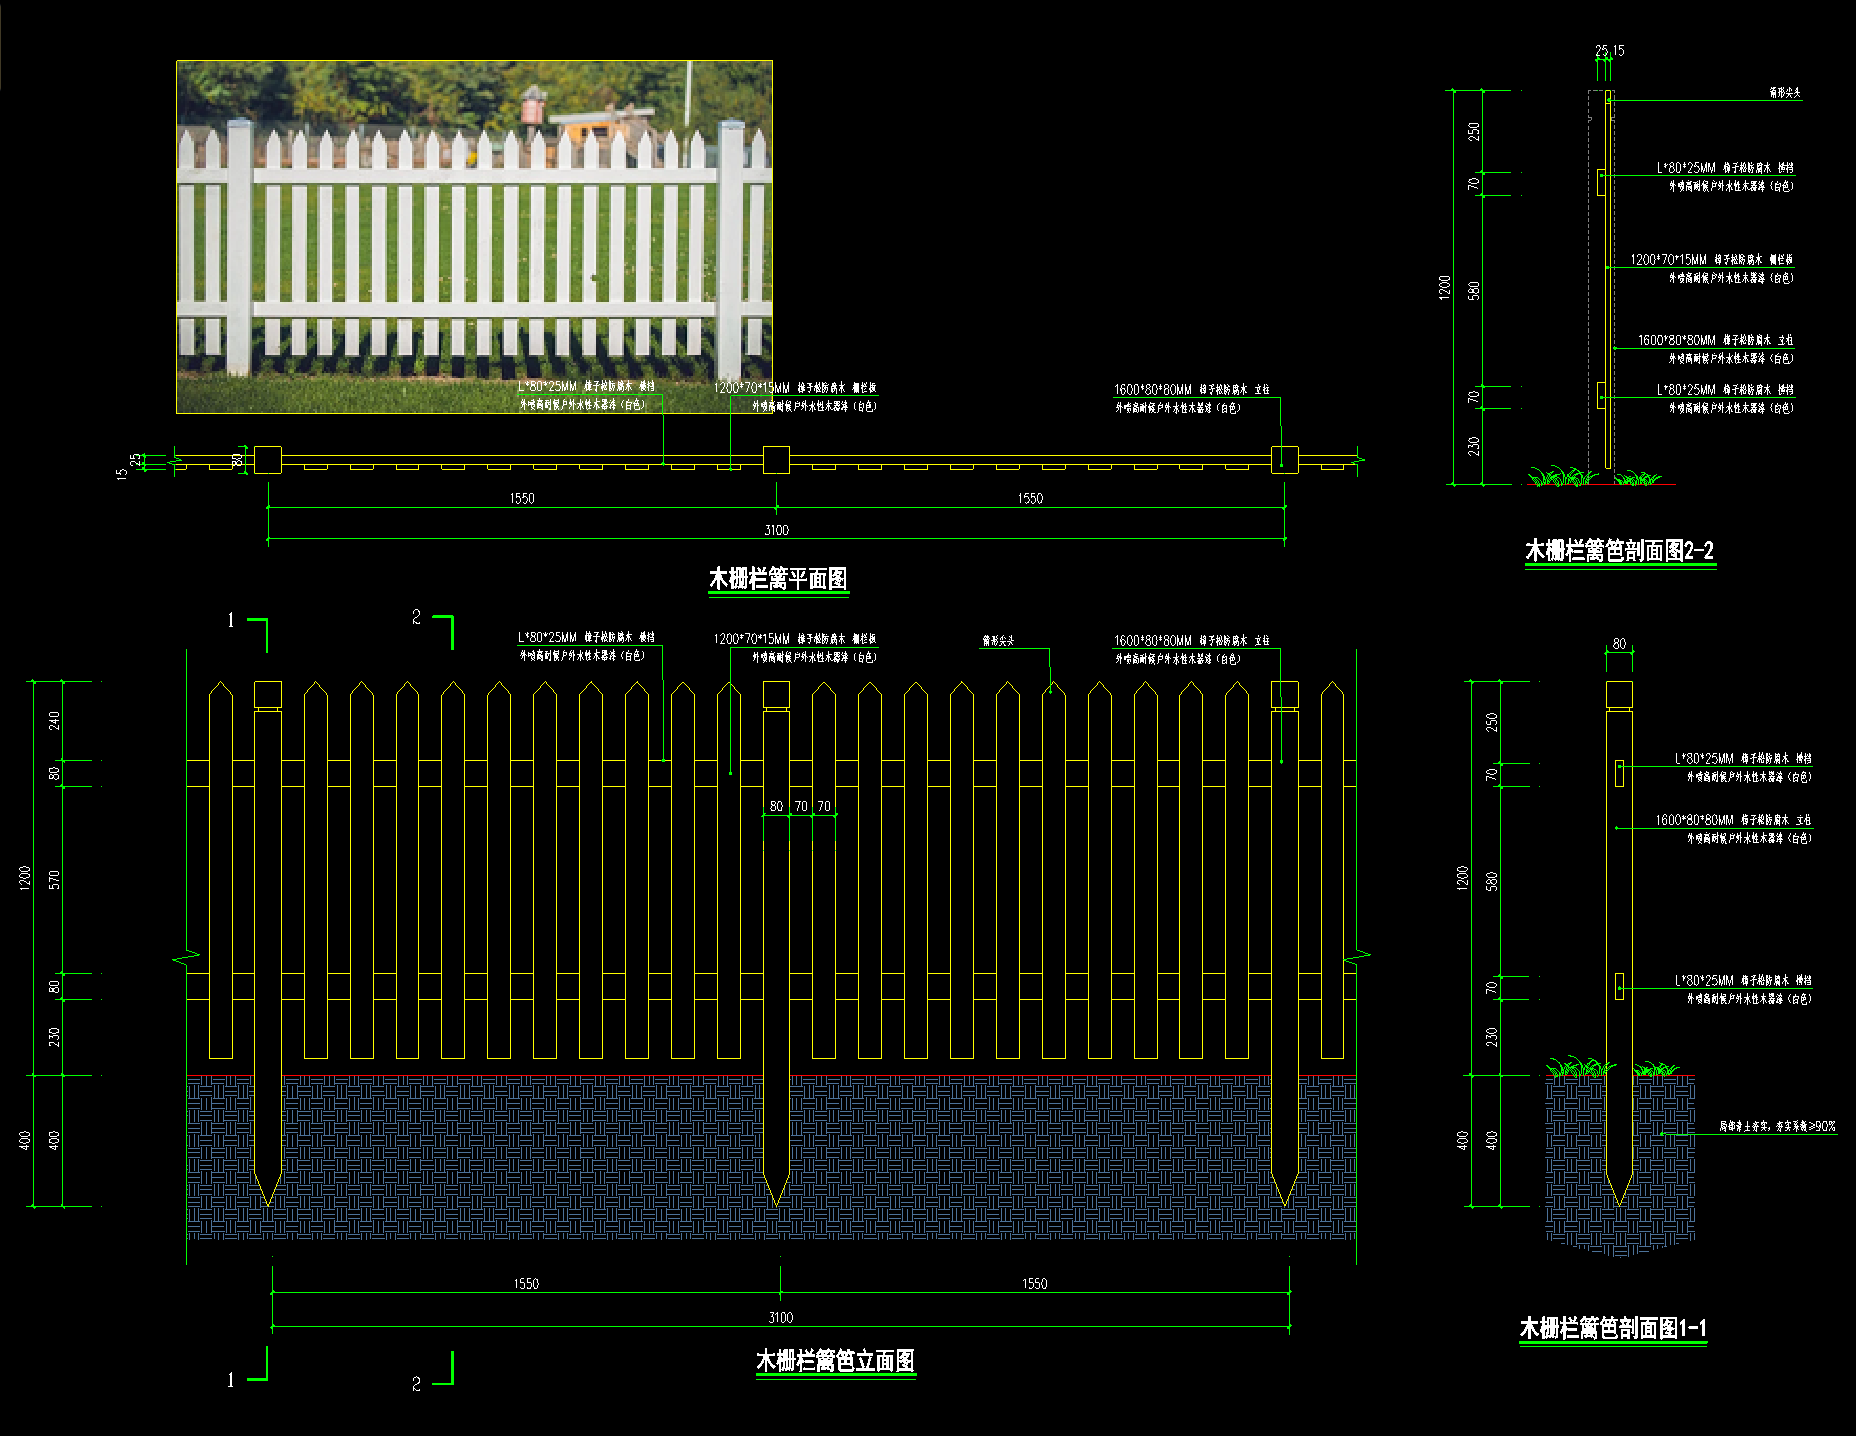
Task: Select section marker 2 above the elevation
Action: 416,617
